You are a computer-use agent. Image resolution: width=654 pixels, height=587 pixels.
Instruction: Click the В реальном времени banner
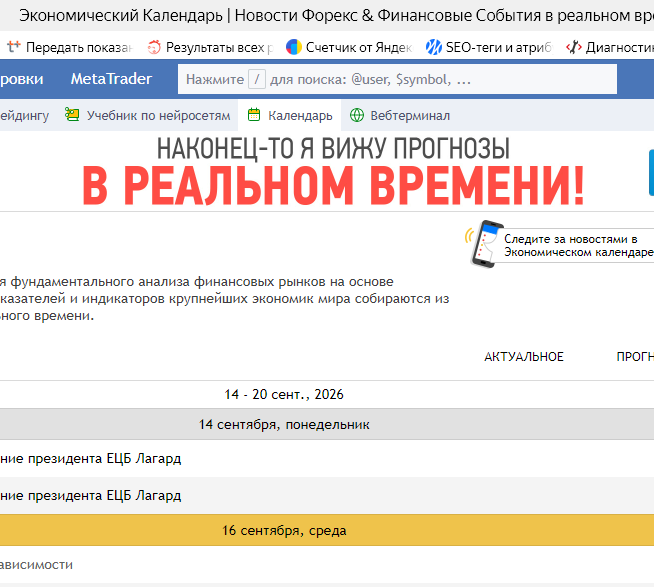pyautogui.click(x=333, y=172)
